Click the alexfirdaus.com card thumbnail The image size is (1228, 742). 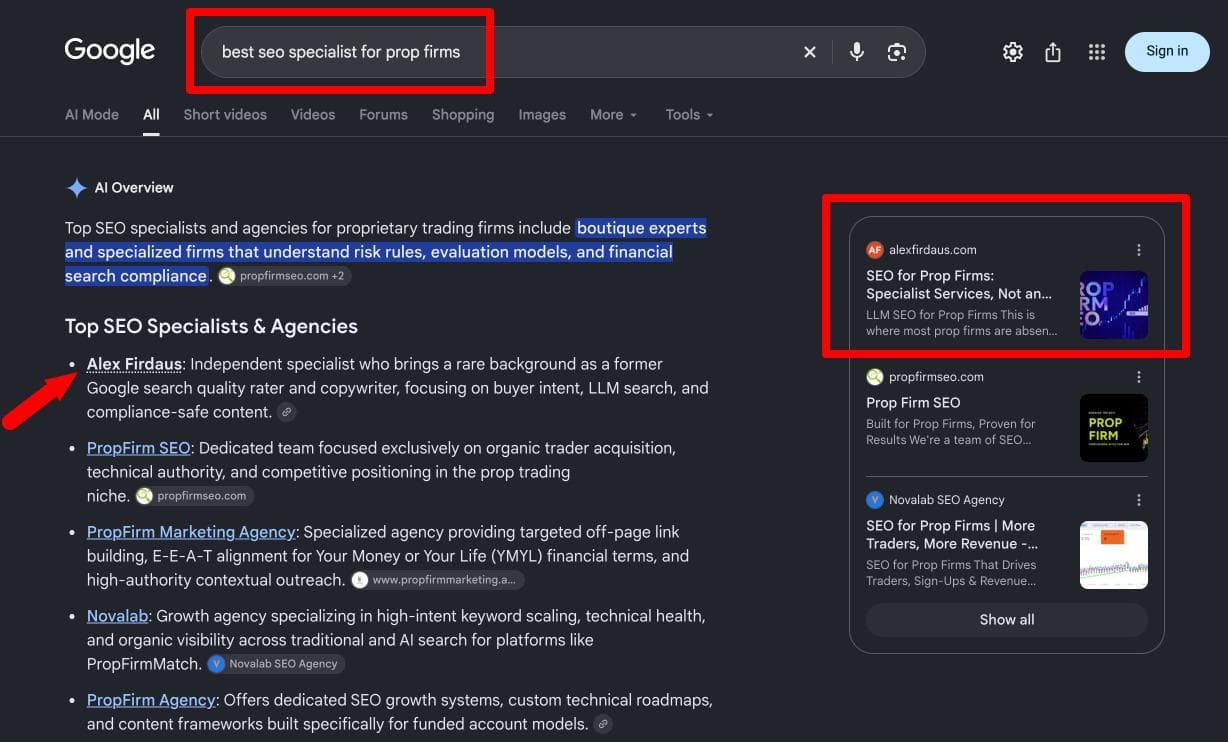(x=1114, y=305)
